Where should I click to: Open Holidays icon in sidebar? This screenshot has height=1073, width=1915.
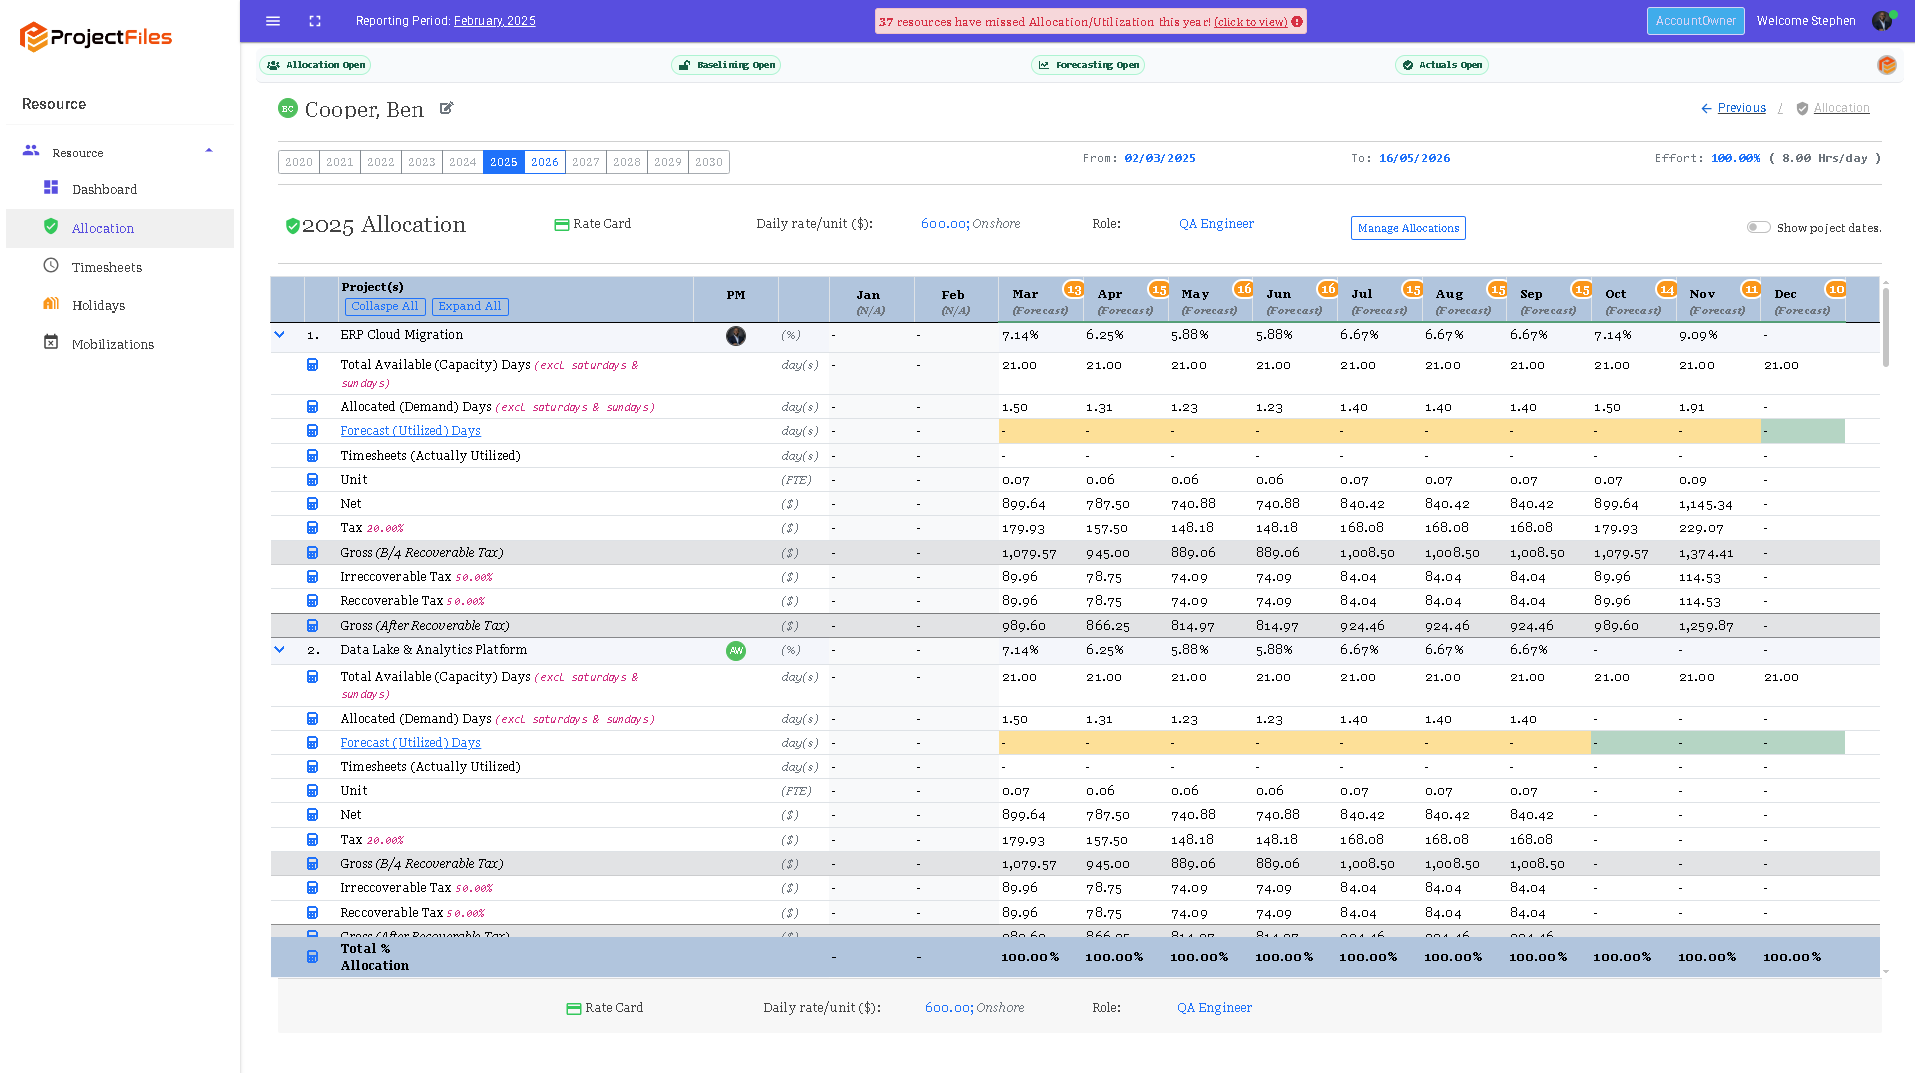(x=51, y=304)
